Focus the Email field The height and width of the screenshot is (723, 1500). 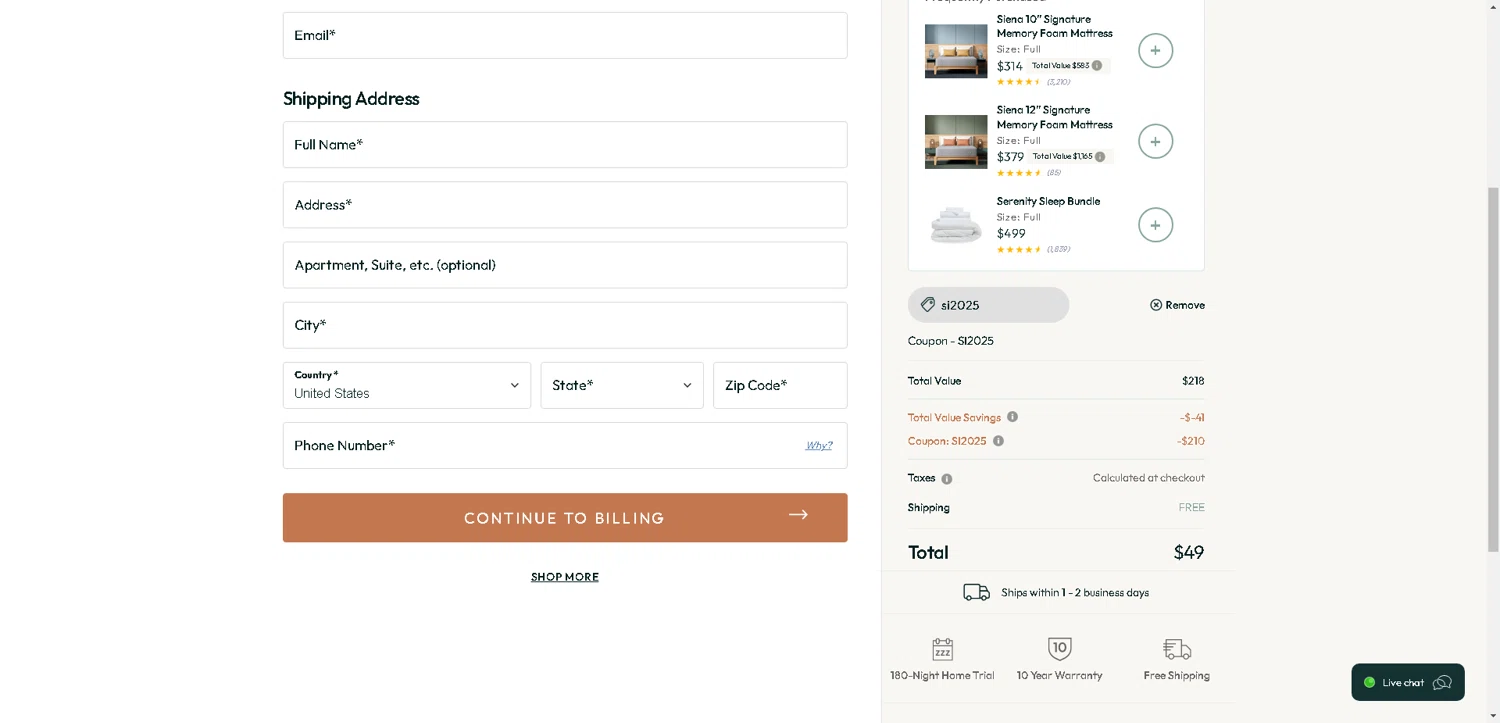[x=565, y=35]
